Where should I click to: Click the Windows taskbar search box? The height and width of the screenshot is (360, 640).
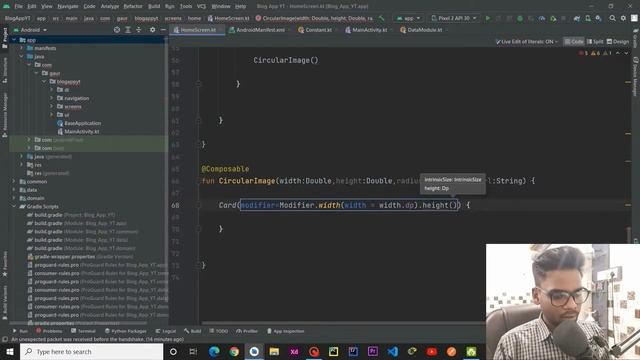coord(91,351)
